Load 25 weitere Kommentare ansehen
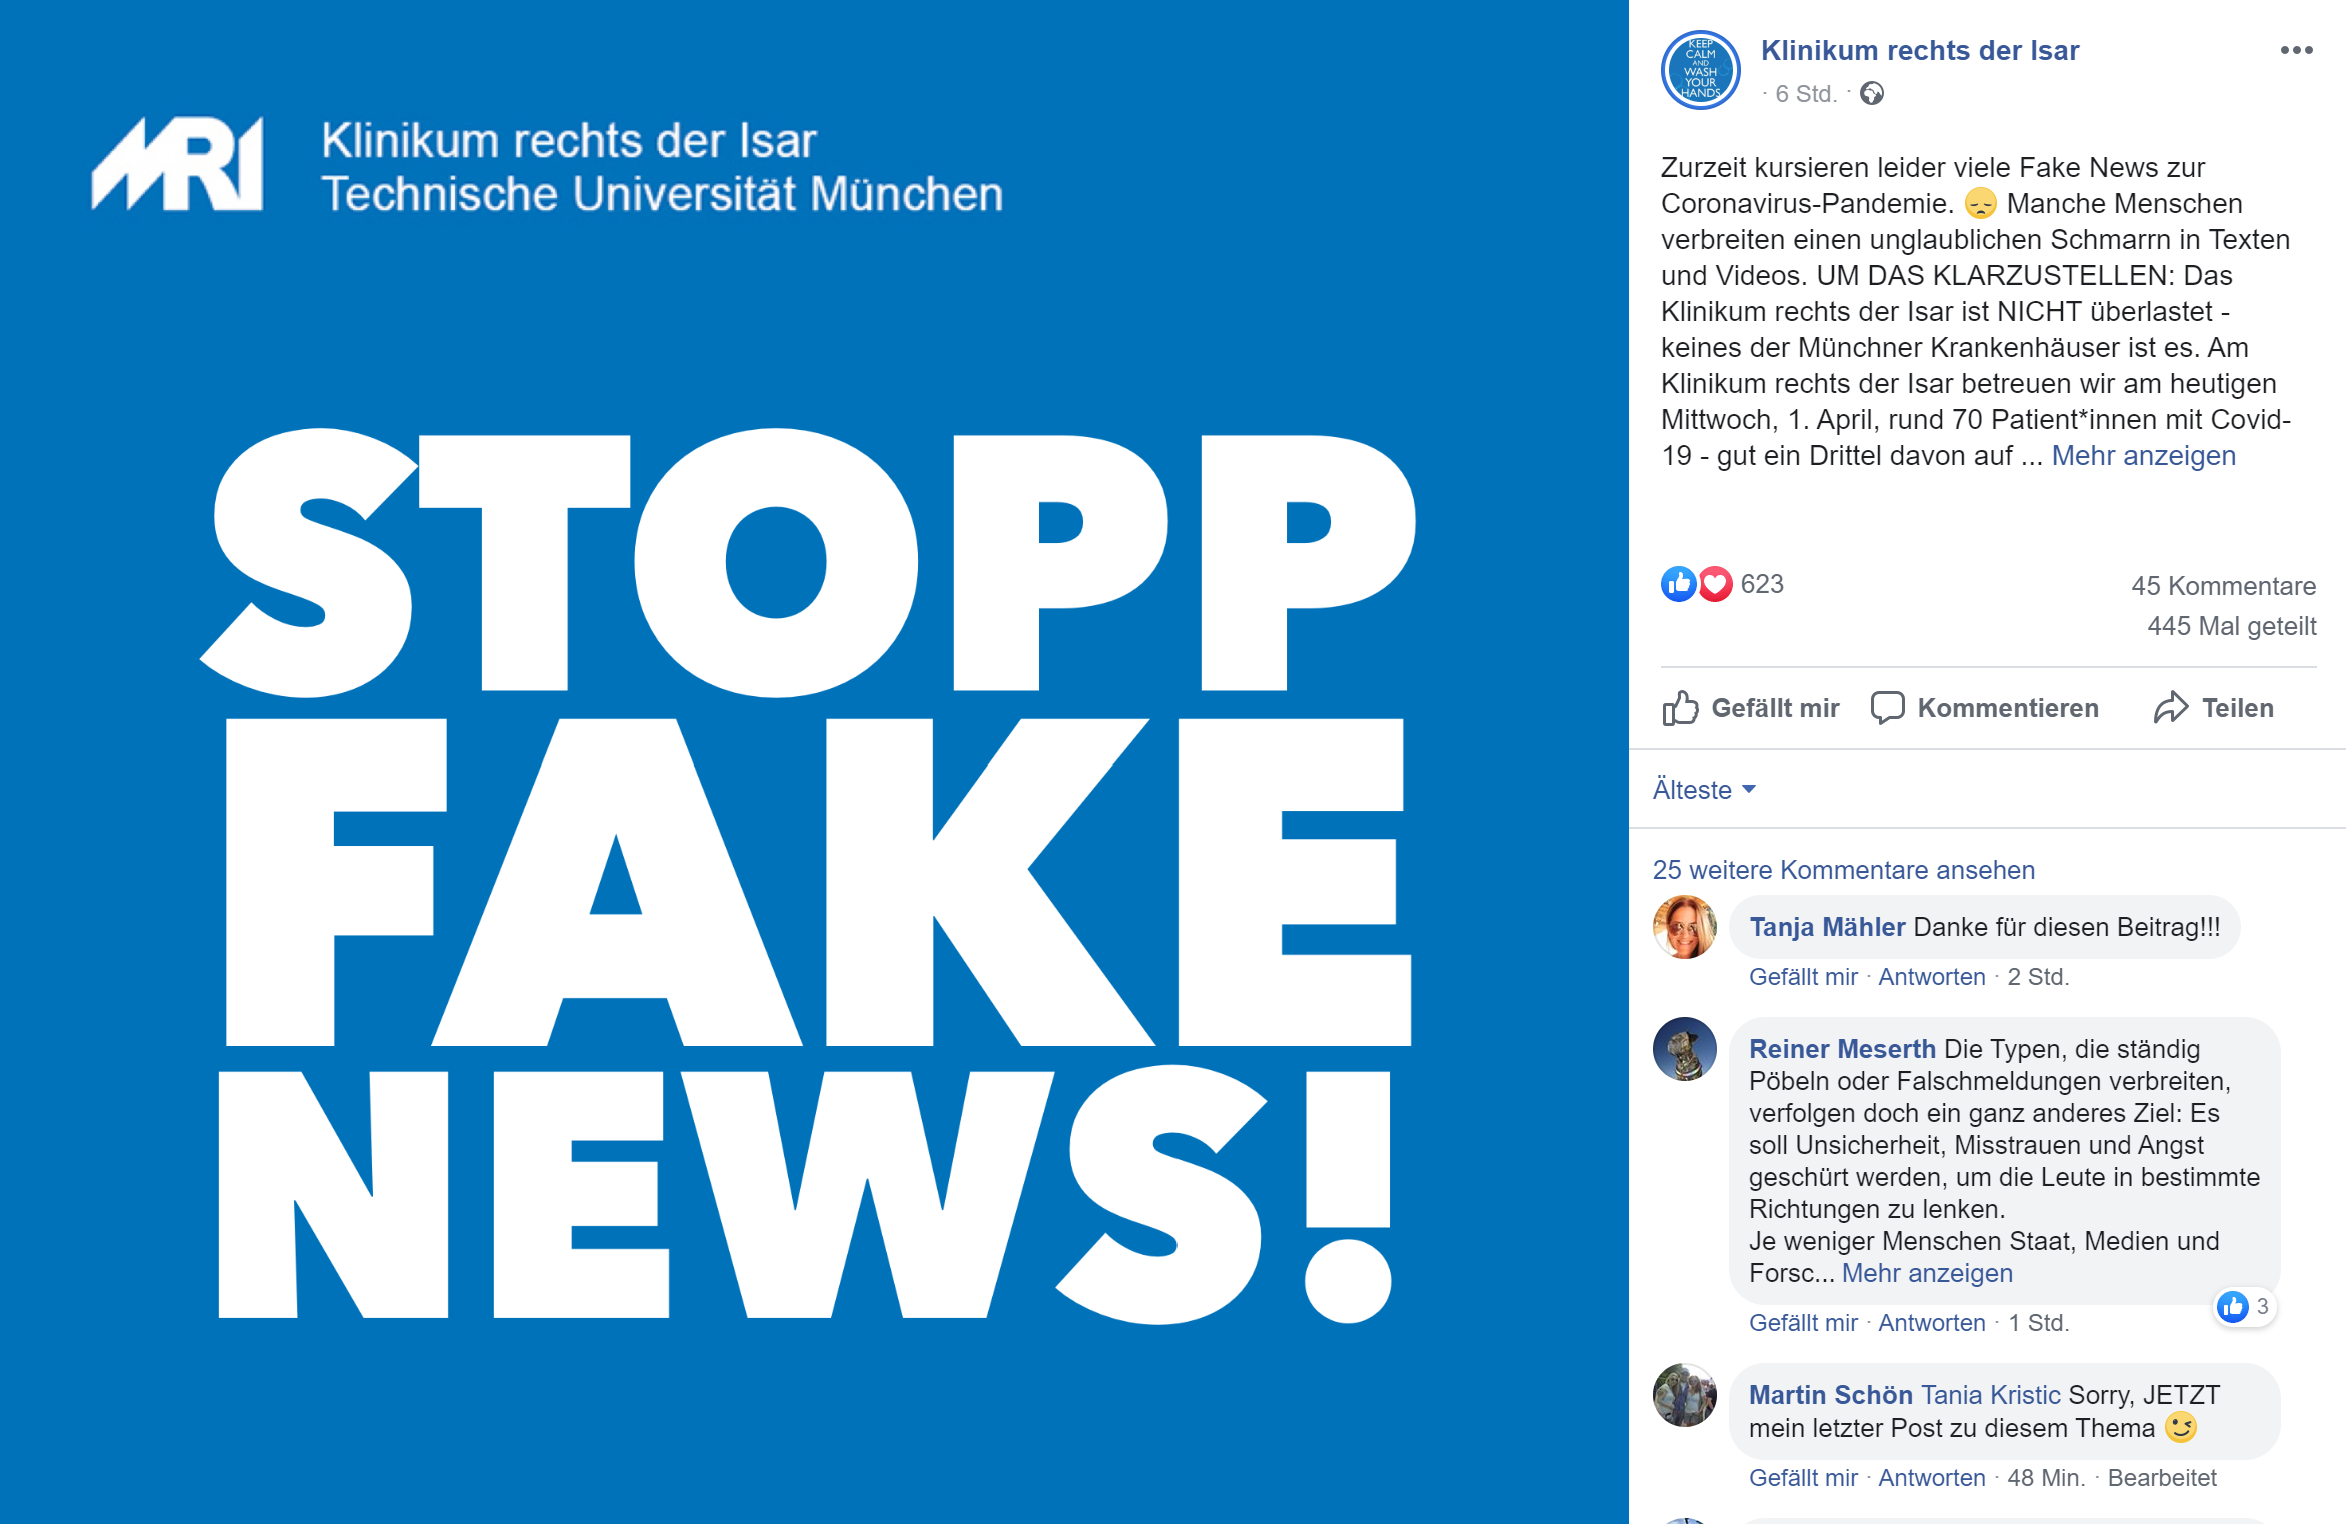2346x1524 pixels. 1843,870
